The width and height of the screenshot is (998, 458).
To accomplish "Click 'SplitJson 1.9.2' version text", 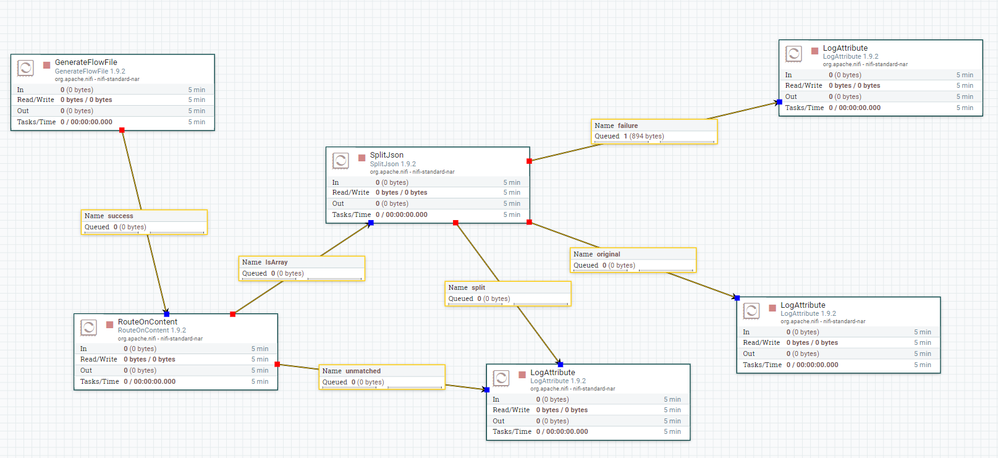I will 393,164.
